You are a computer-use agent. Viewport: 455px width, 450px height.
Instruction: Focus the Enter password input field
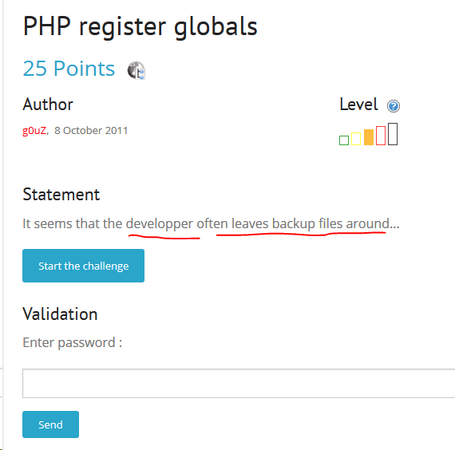pos(239,383)
